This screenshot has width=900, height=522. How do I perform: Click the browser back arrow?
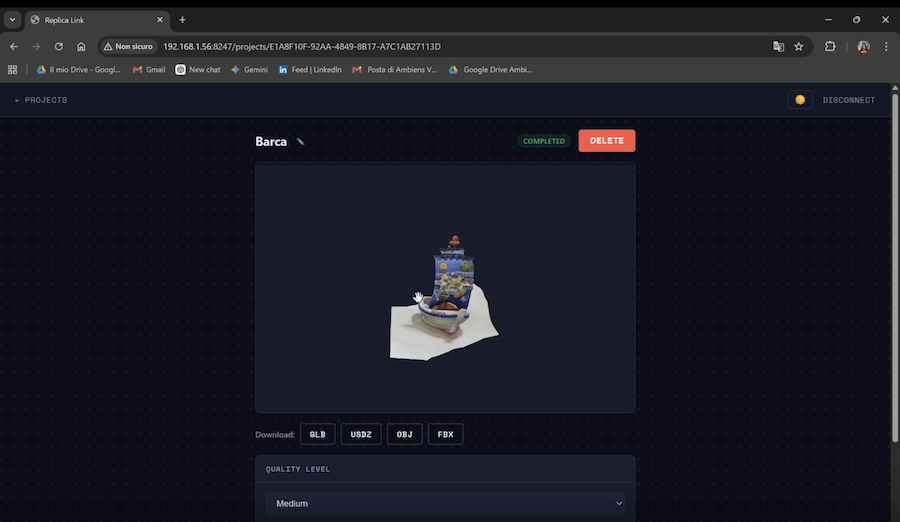click(x=14, y=47)
